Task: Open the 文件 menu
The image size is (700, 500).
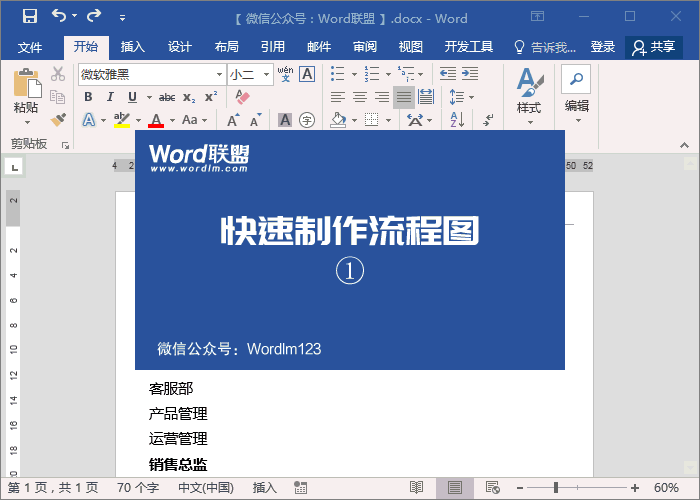Action: (x=30, y=47)
